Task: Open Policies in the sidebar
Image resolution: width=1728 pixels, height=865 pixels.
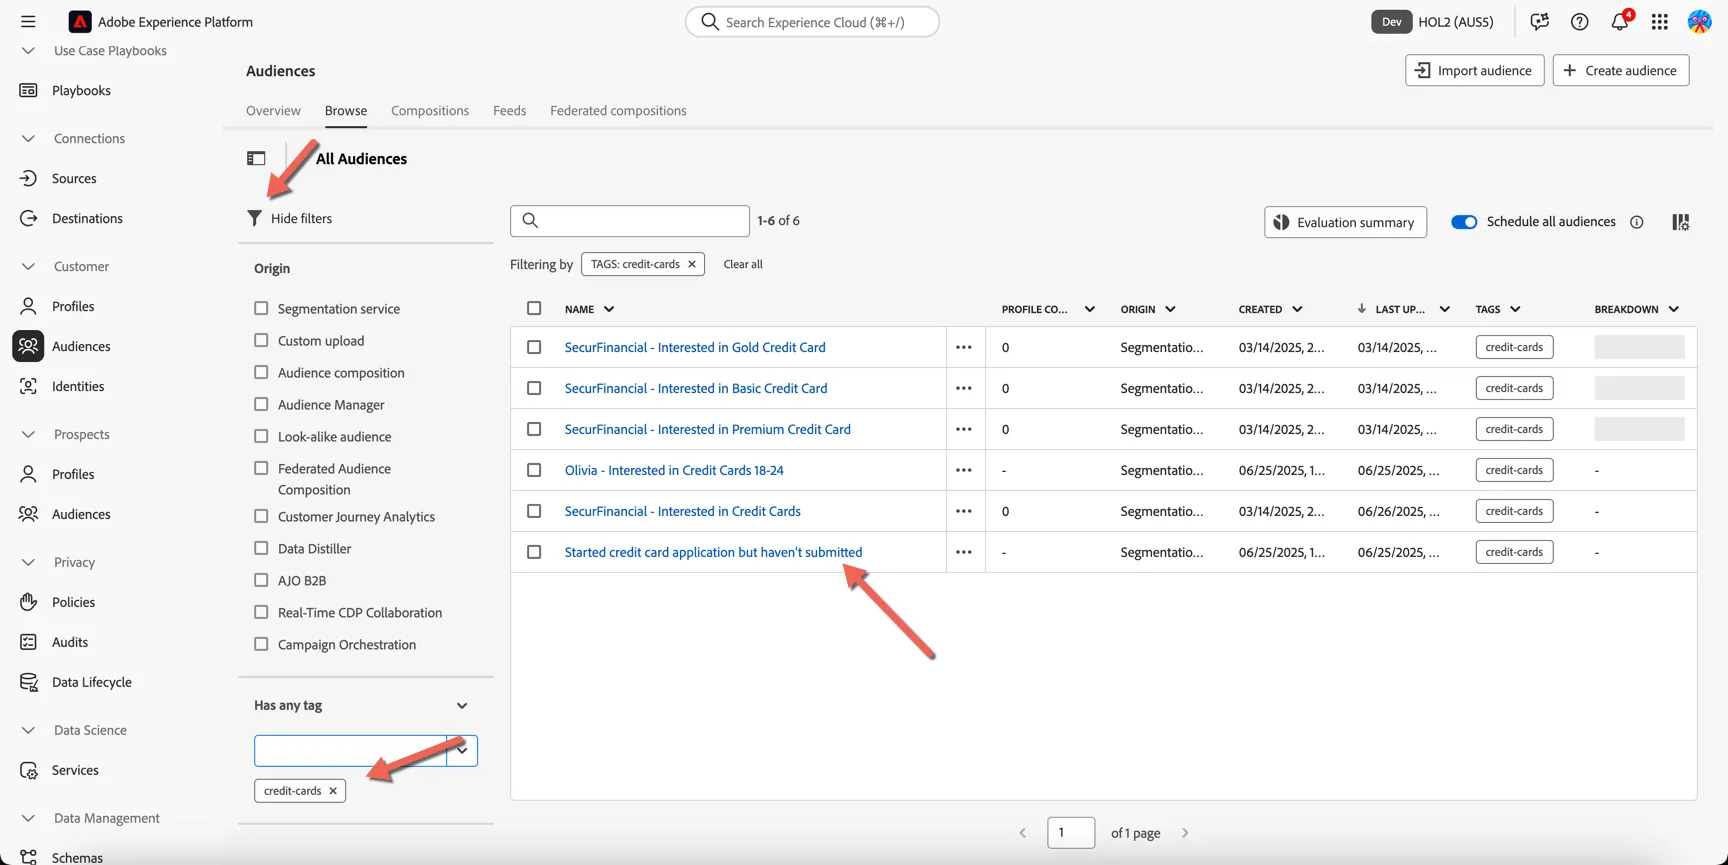Action: [73, 602]
